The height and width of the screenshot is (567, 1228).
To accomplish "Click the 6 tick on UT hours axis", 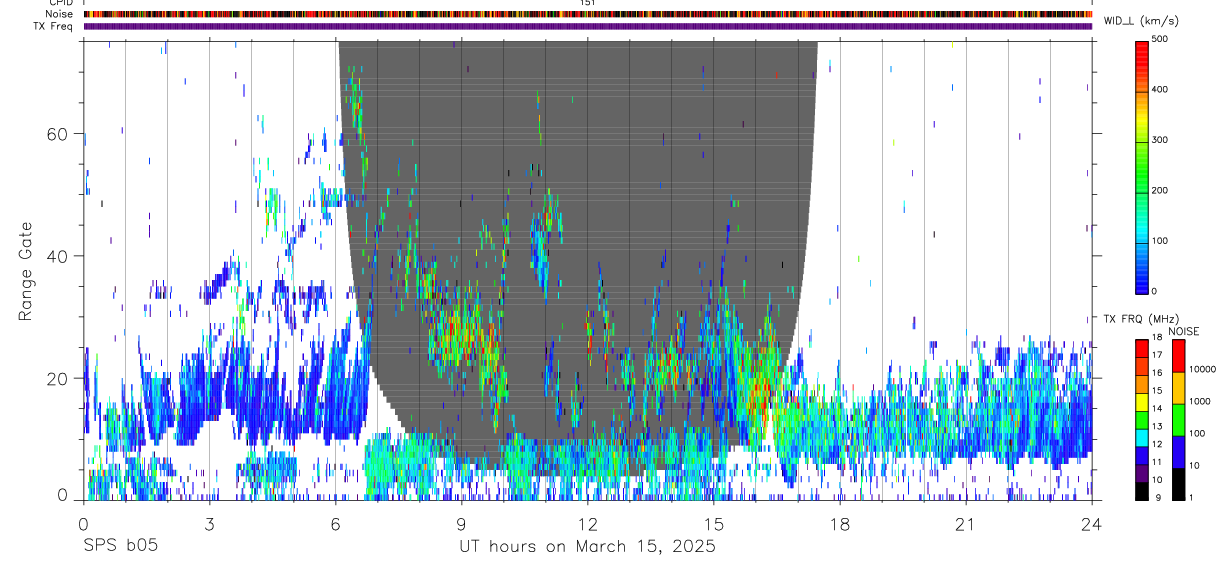I will click(x=335, y=524).
